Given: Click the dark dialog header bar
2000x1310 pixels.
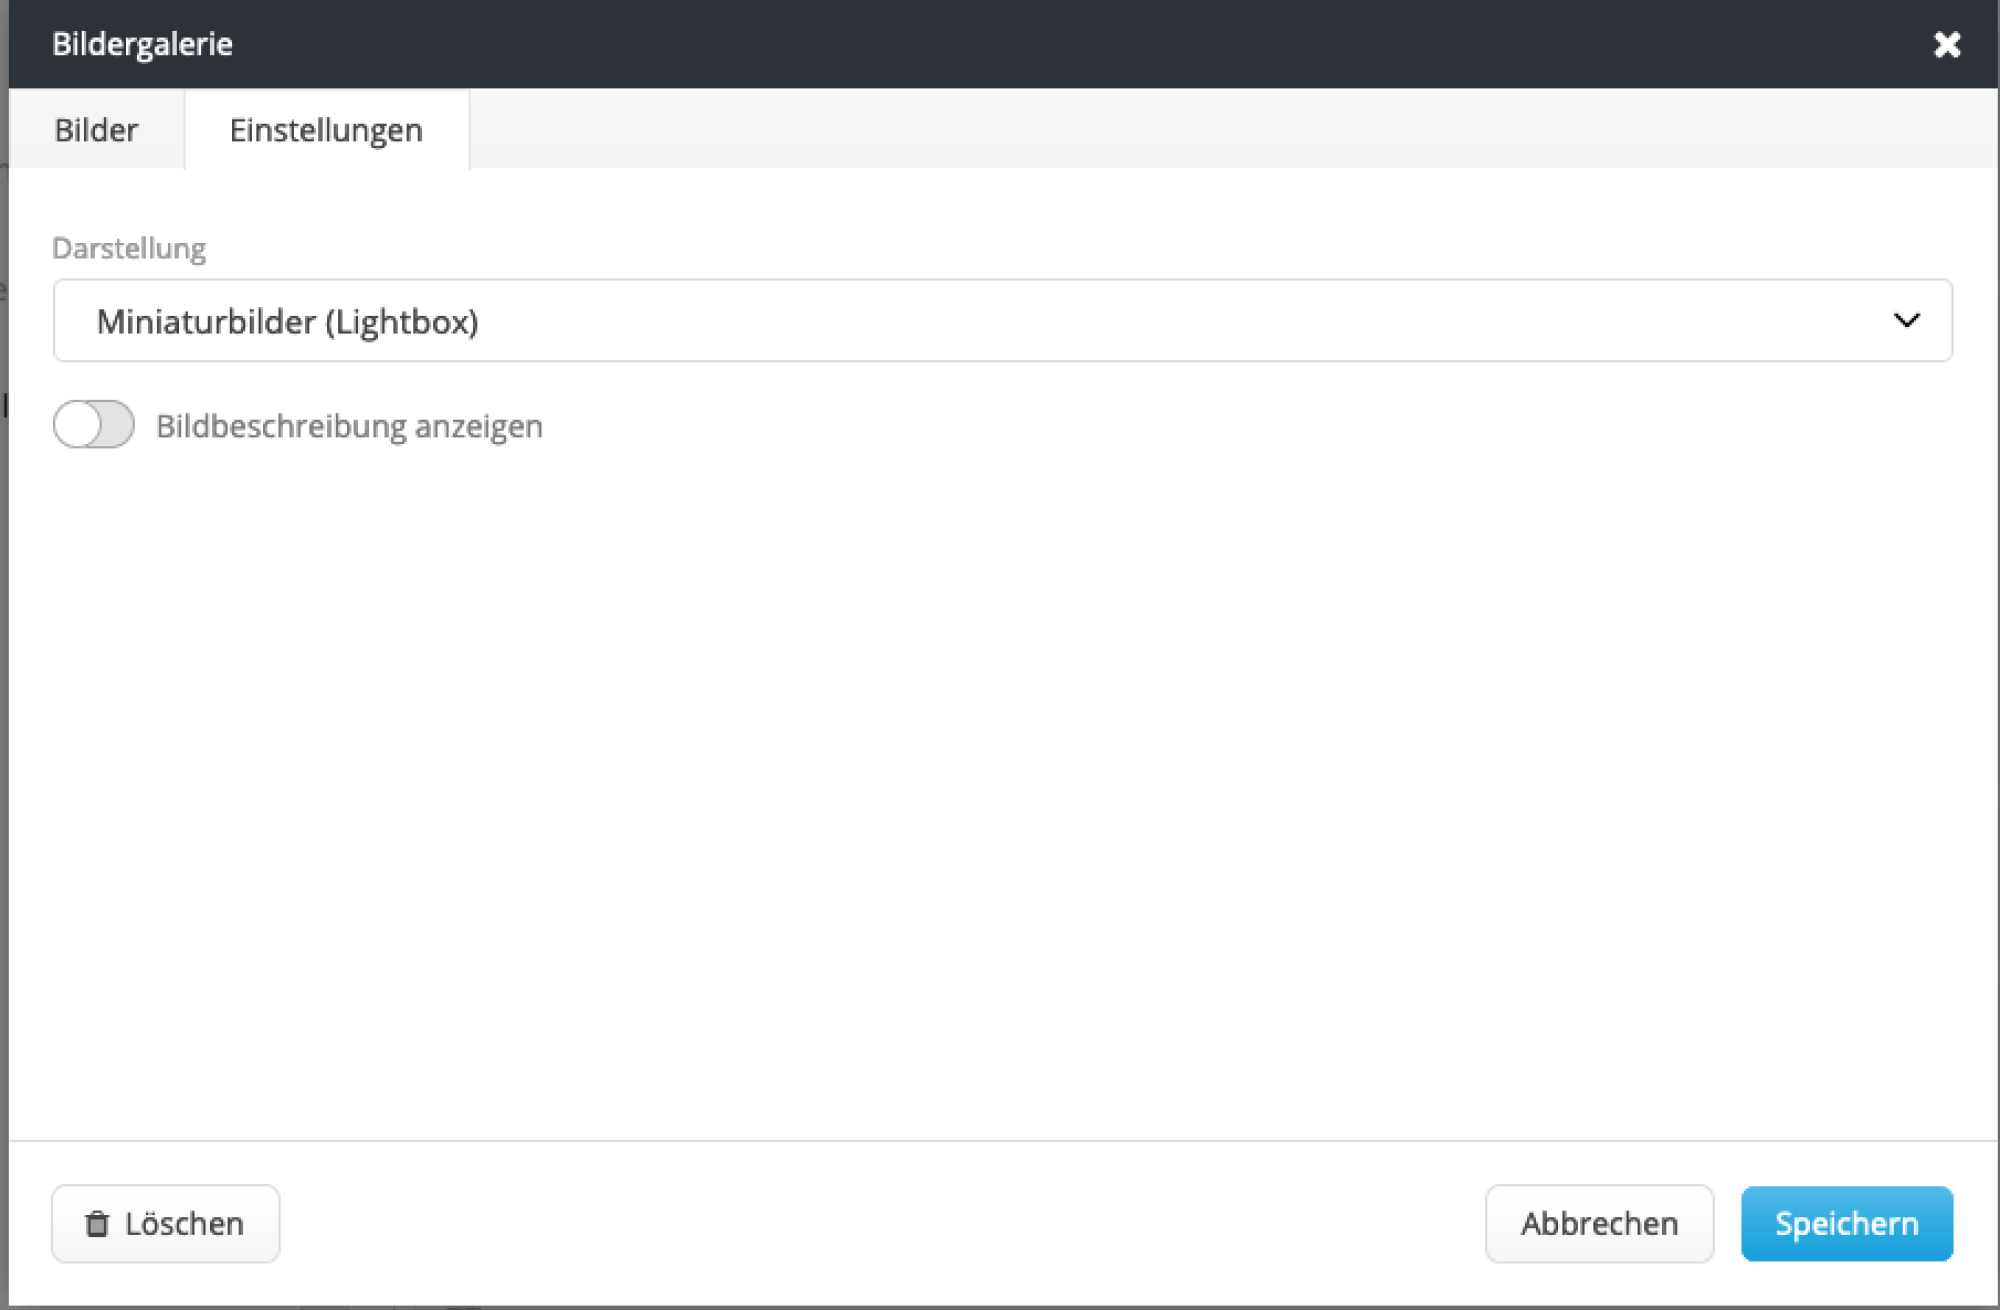Looking at the screenshot, I should click(1000, 44).
